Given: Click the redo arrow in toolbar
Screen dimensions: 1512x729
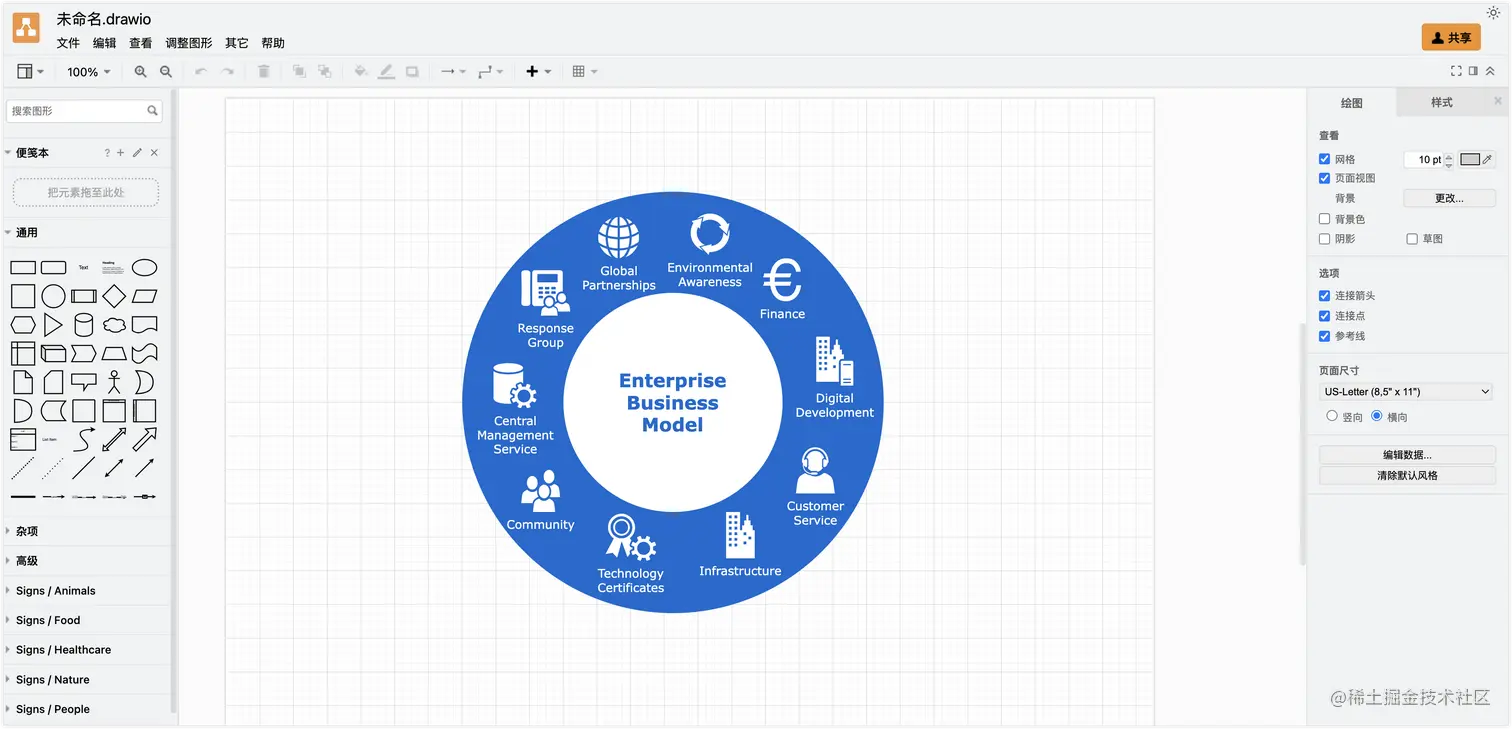Looking at the screenshot, I should (227, 72).
